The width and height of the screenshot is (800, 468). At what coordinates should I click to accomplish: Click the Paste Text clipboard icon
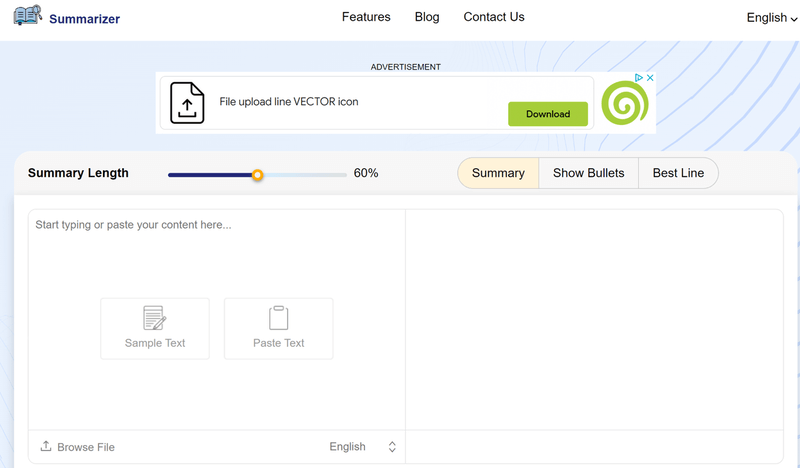pos(279,317)
